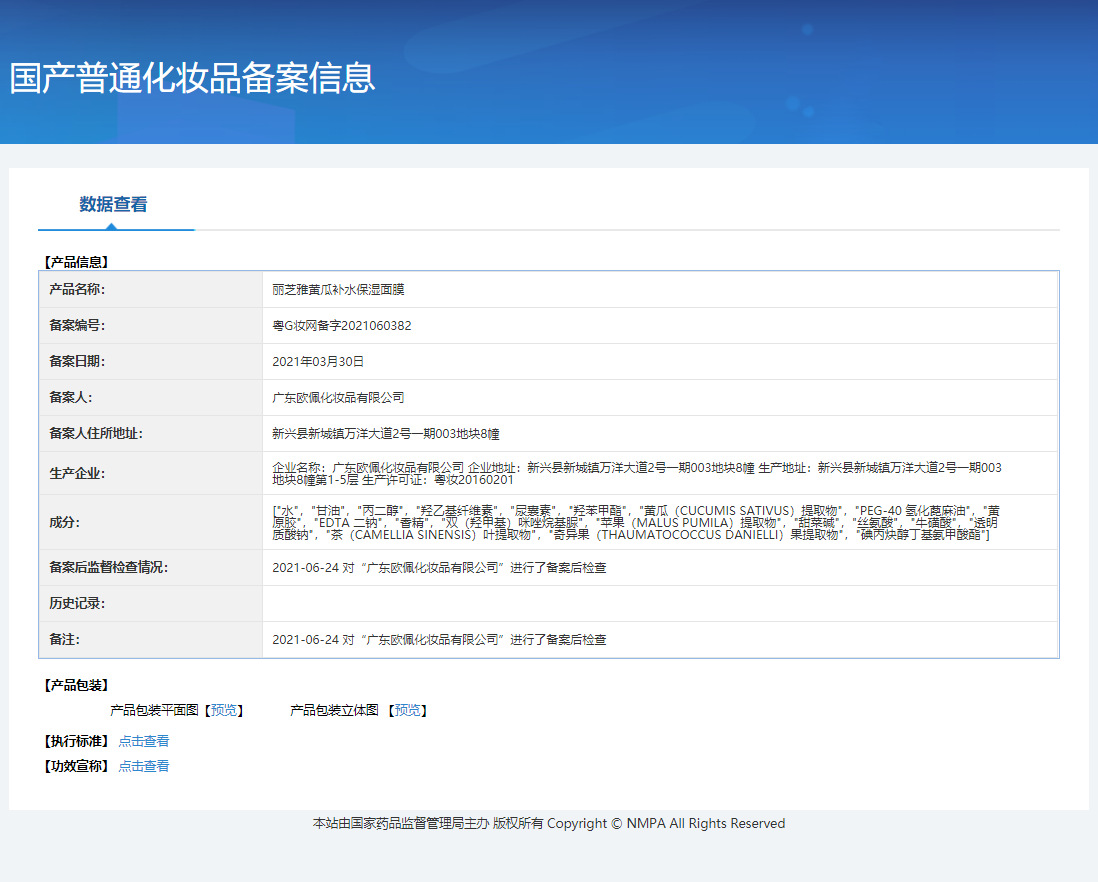This screenshot has width=1098, height=882.
Task: Preview the 产品包装平面图 image
Action: pyautogui.click(x=224, y=710)
